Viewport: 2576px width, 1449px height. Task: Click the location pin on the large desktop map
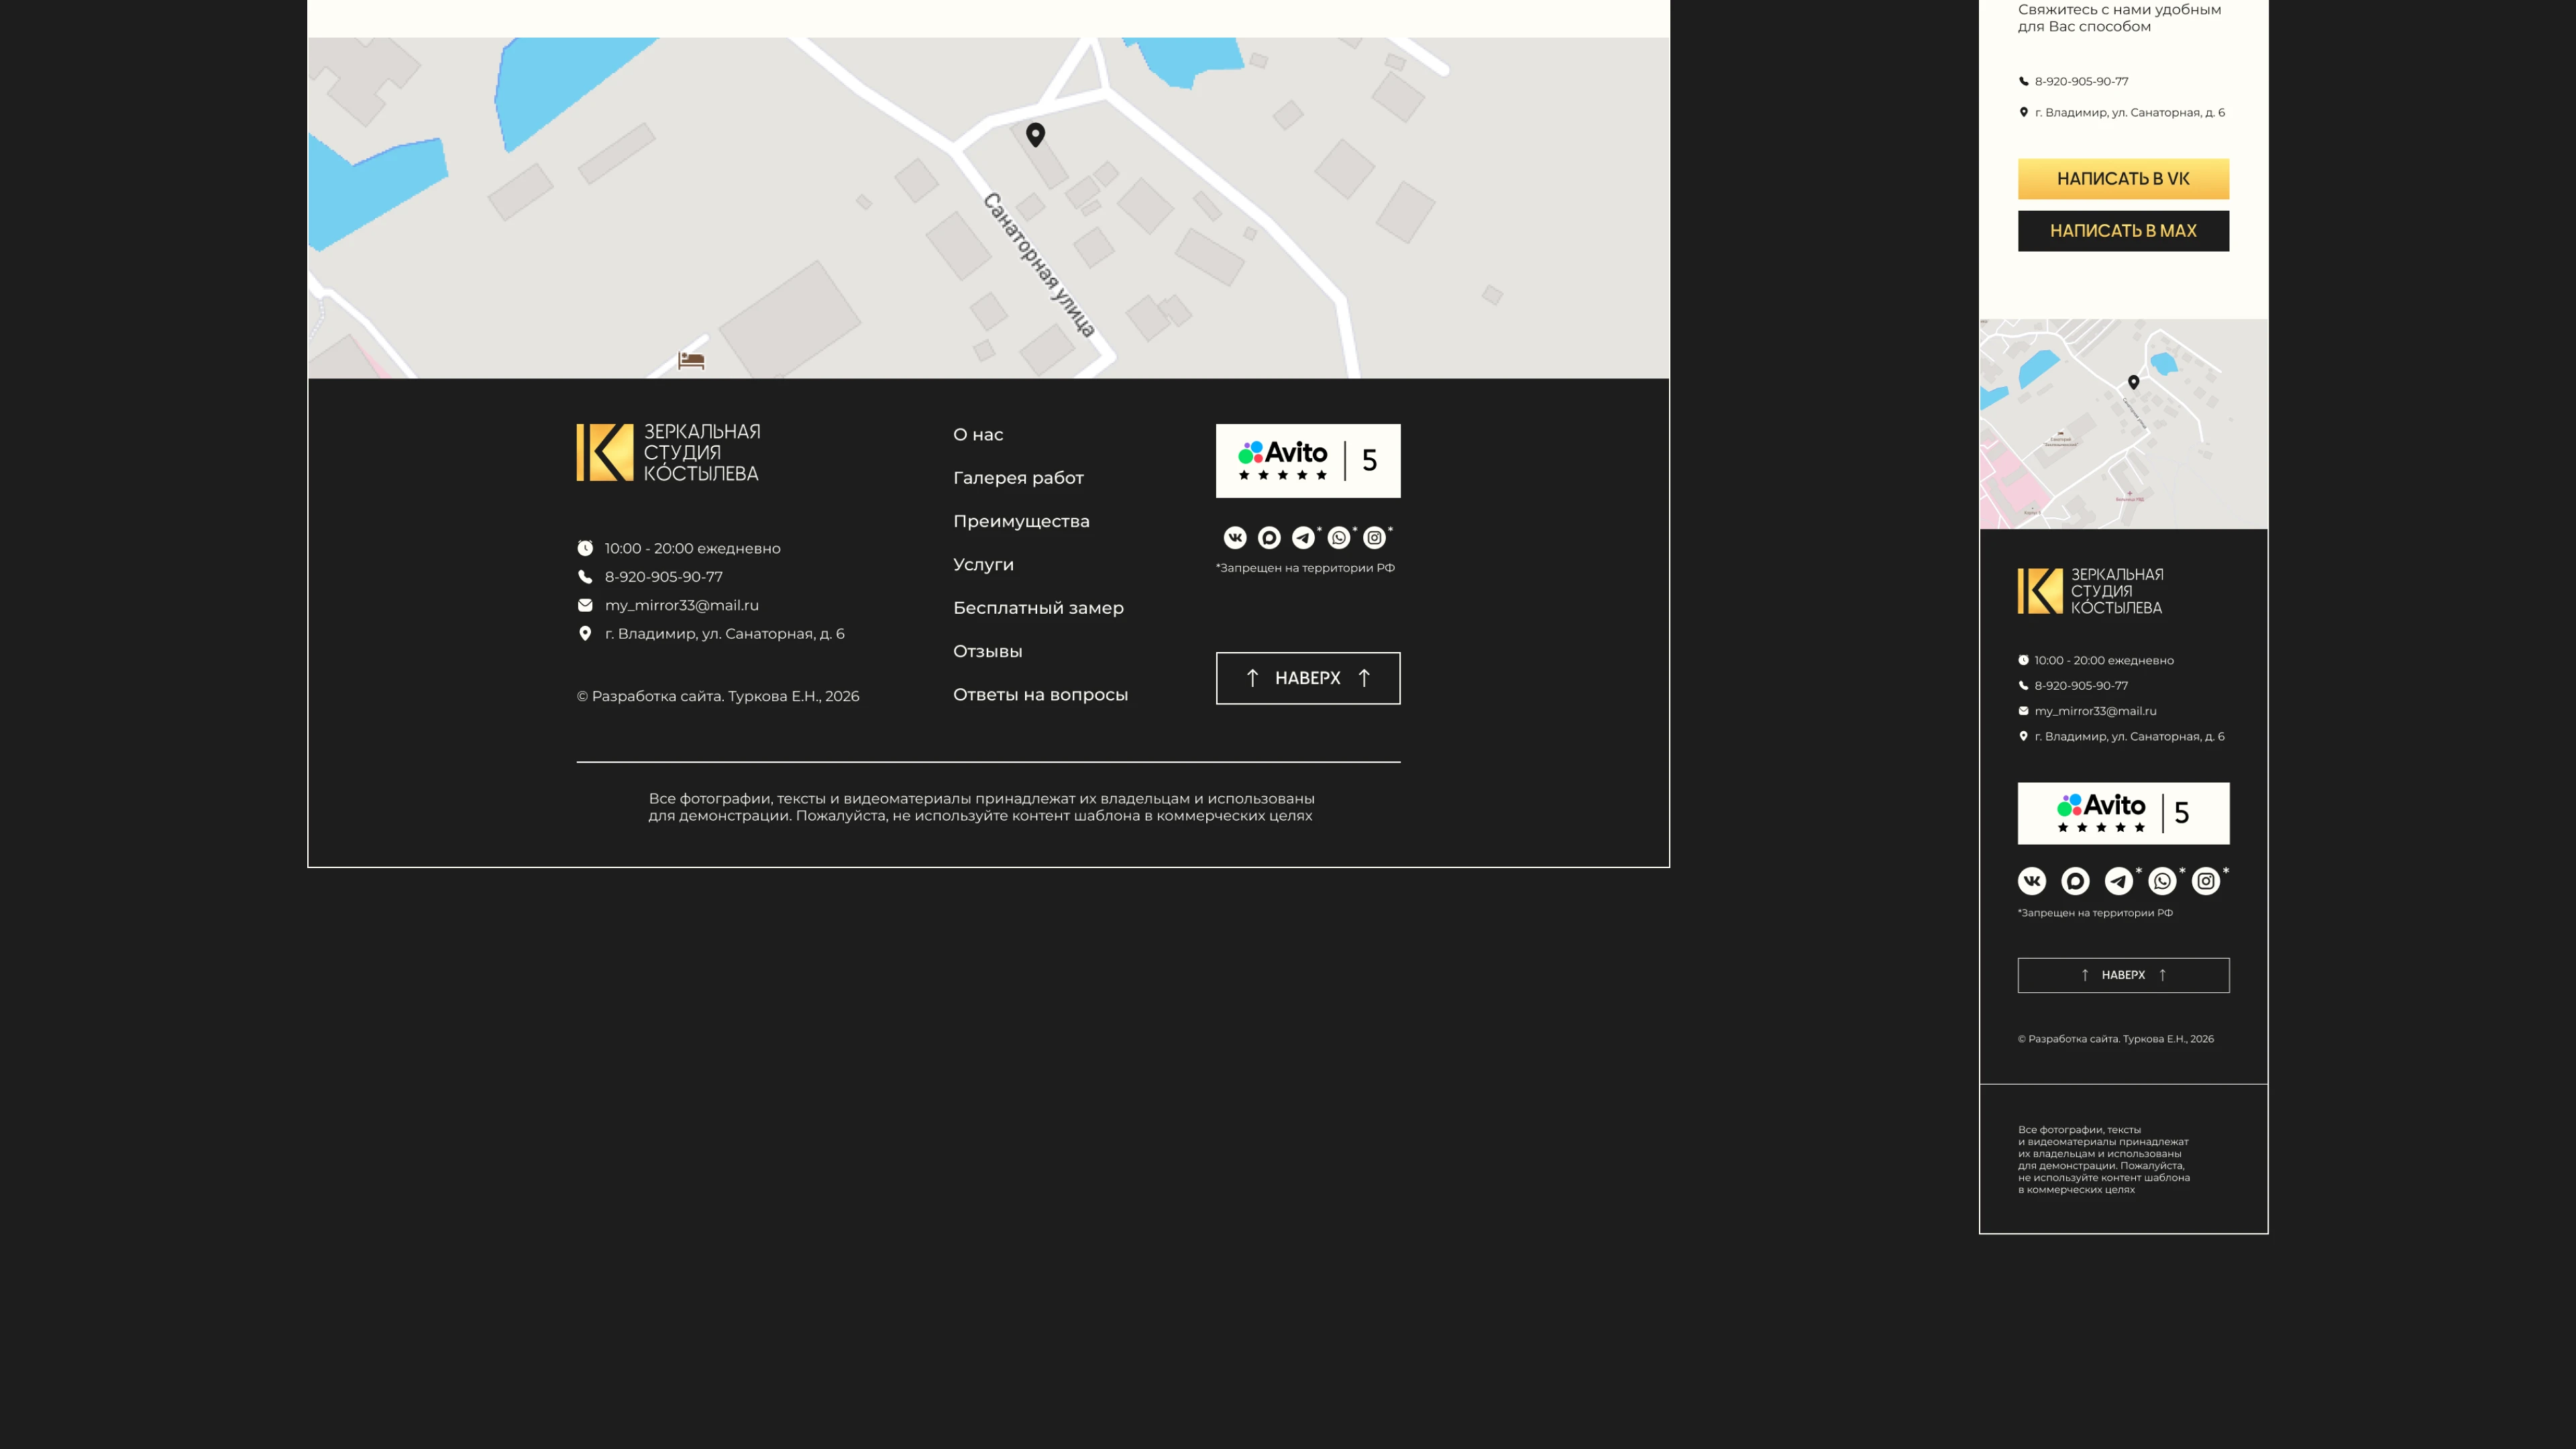tap(1036, 134)
